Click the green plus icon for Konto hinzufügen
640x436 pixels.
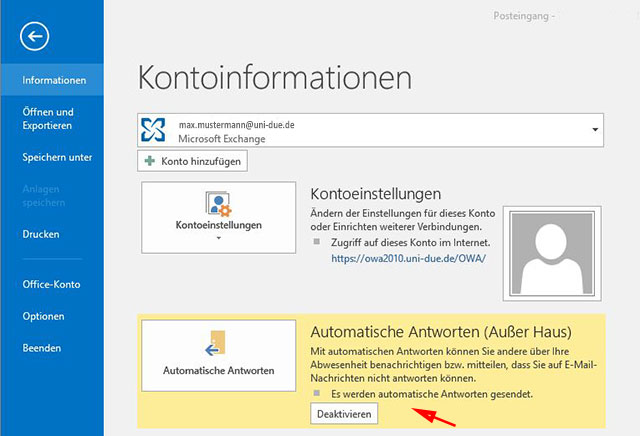pyautogui.click(x=150, y=160)
